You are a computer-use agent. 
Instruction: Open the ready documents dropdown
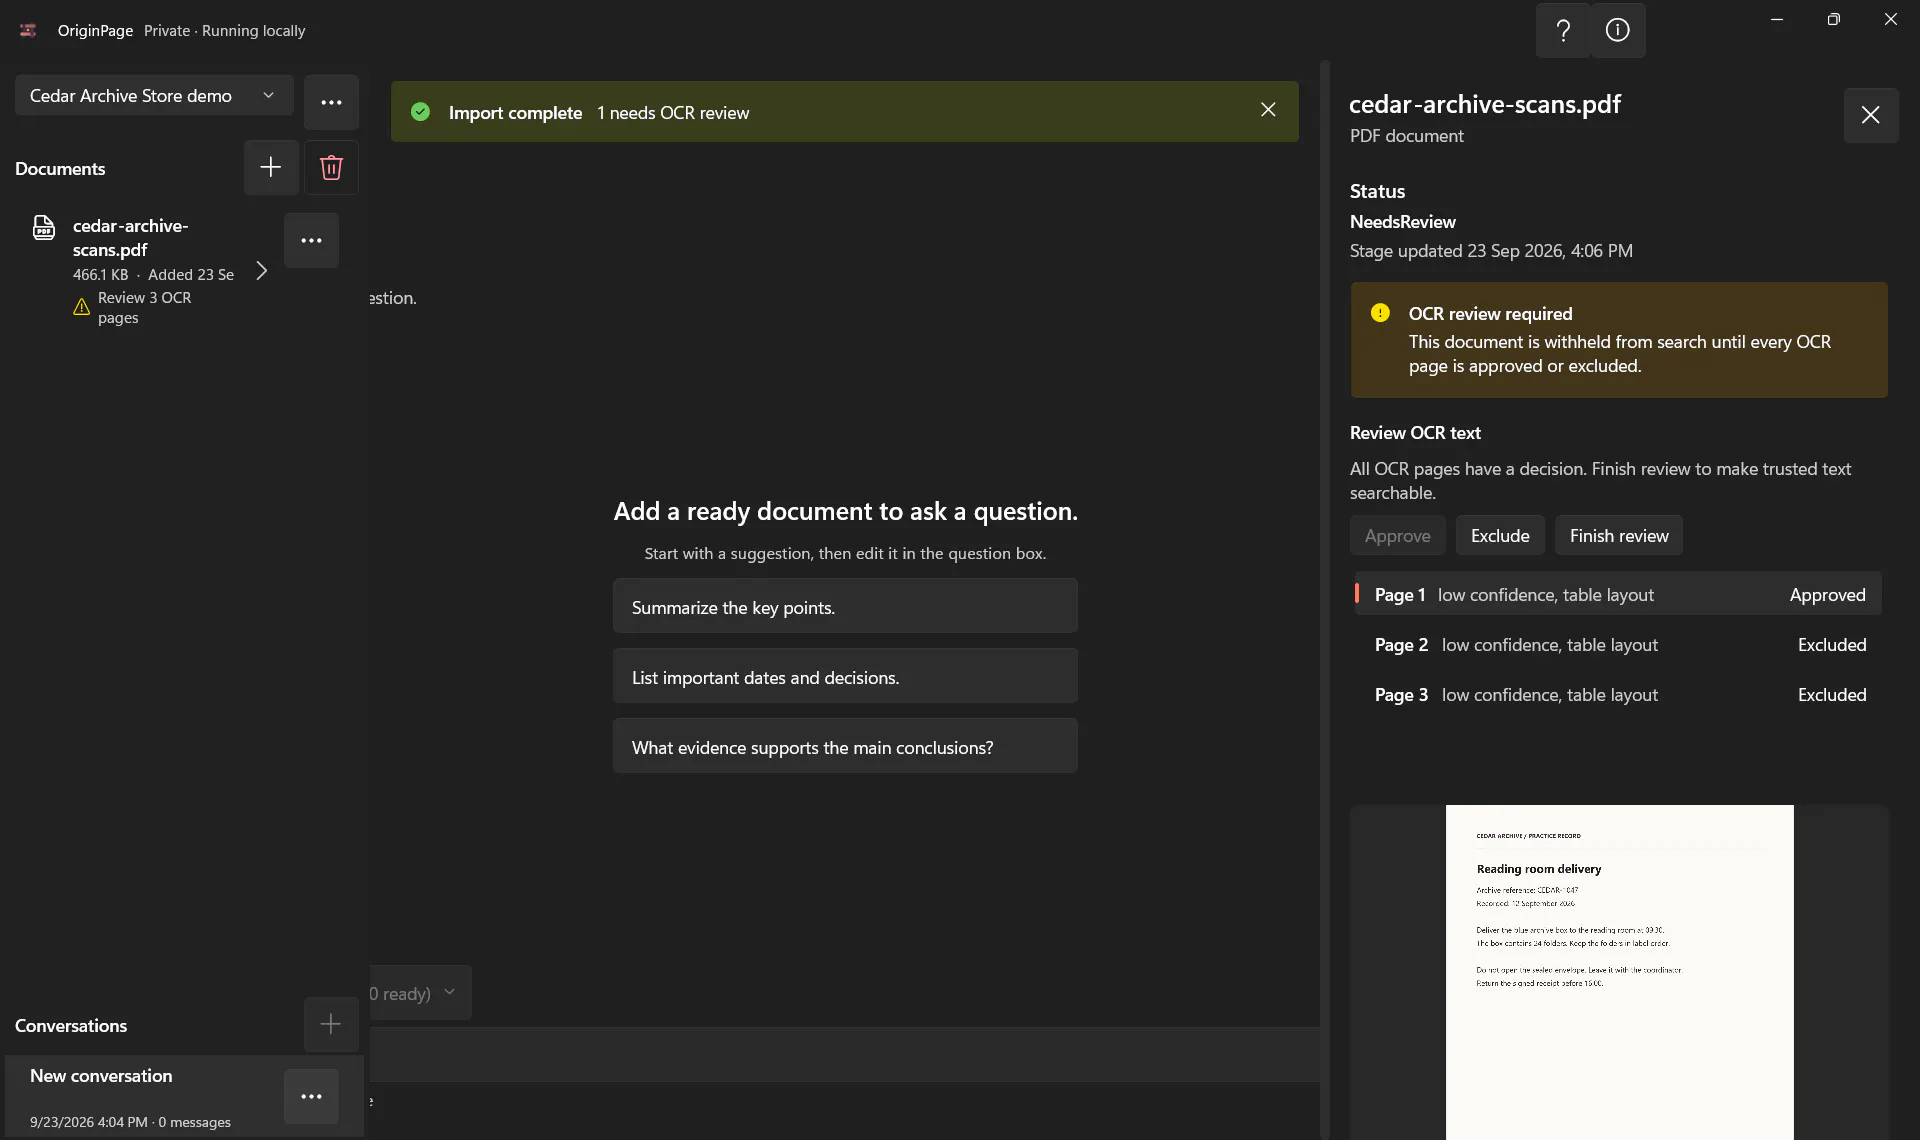pos(419,992)
